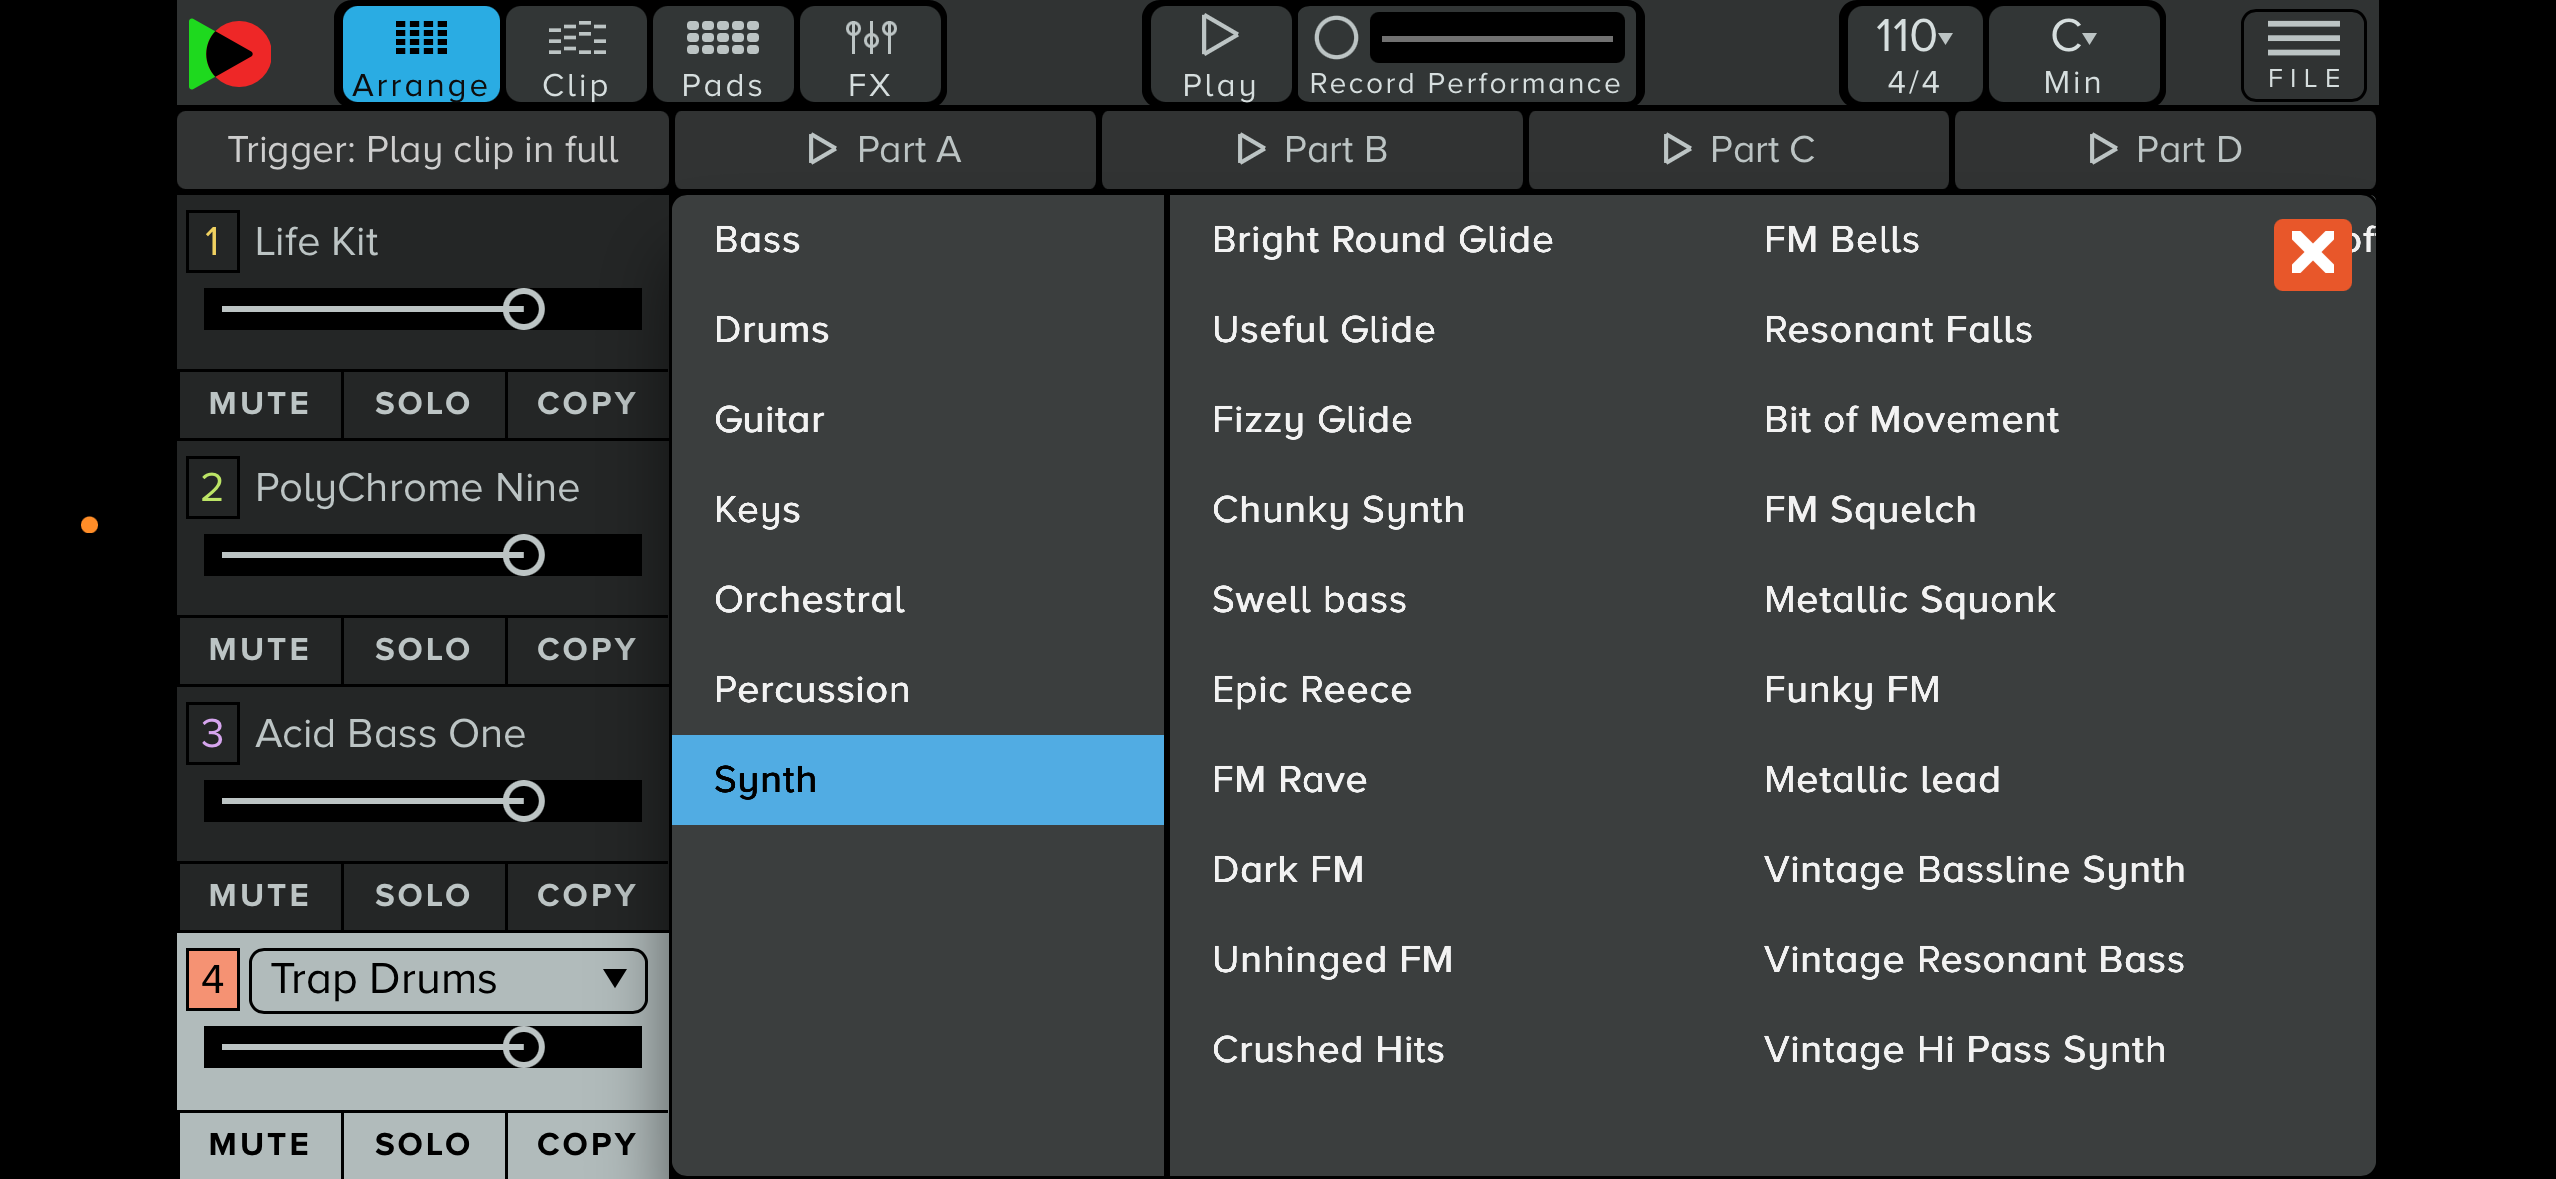Screen dimensions: 2556x1179
Task: Mute the Life Kit track
Action: click(x=260, y=404)
